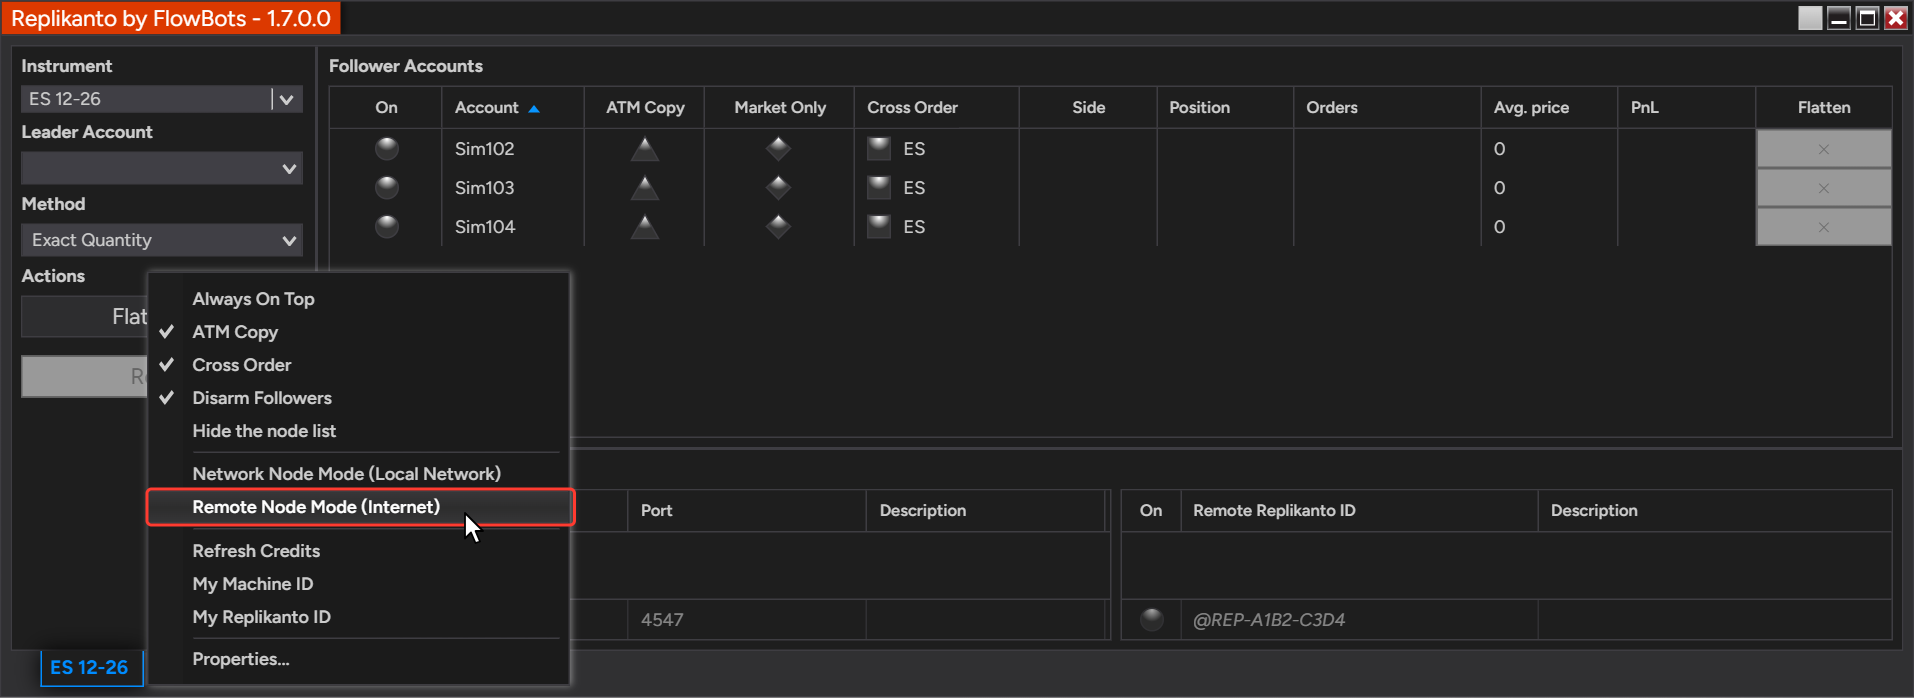Maximize the Replikanto window
1914x698 pixels.
pos(1867,18)
